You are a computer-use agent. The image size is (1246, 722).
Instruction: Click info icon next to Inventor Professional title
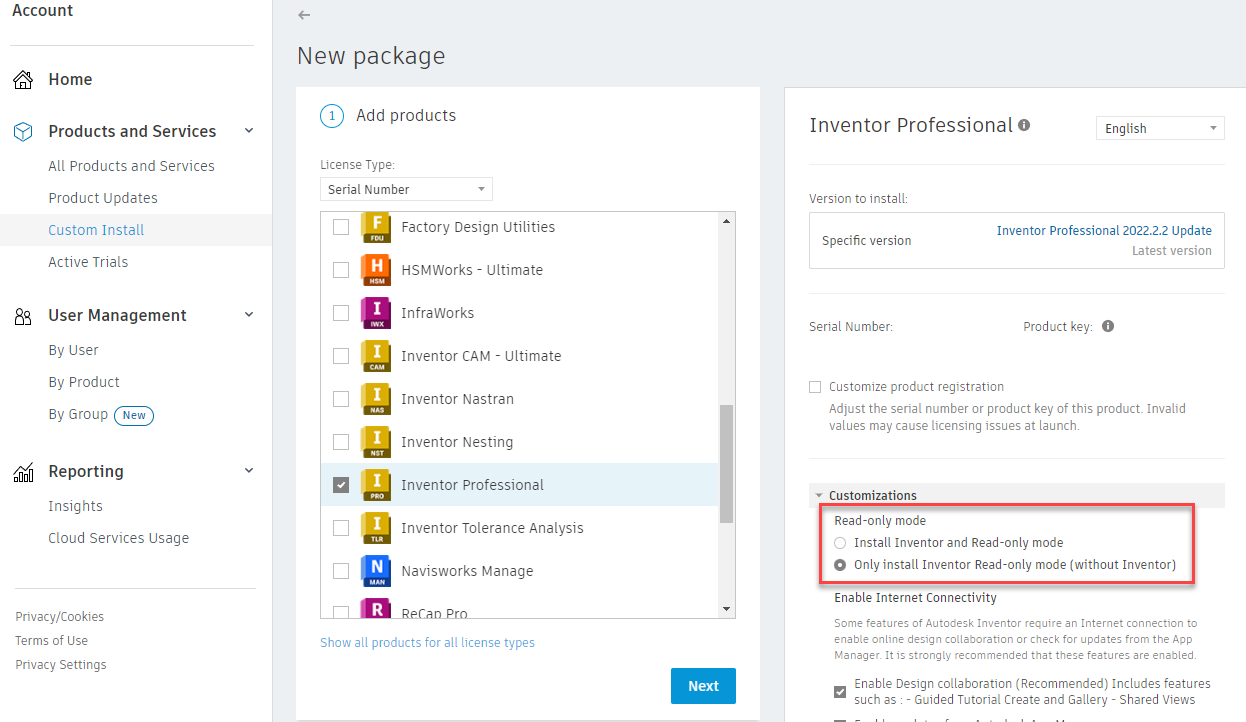(x=1024, y=125)
